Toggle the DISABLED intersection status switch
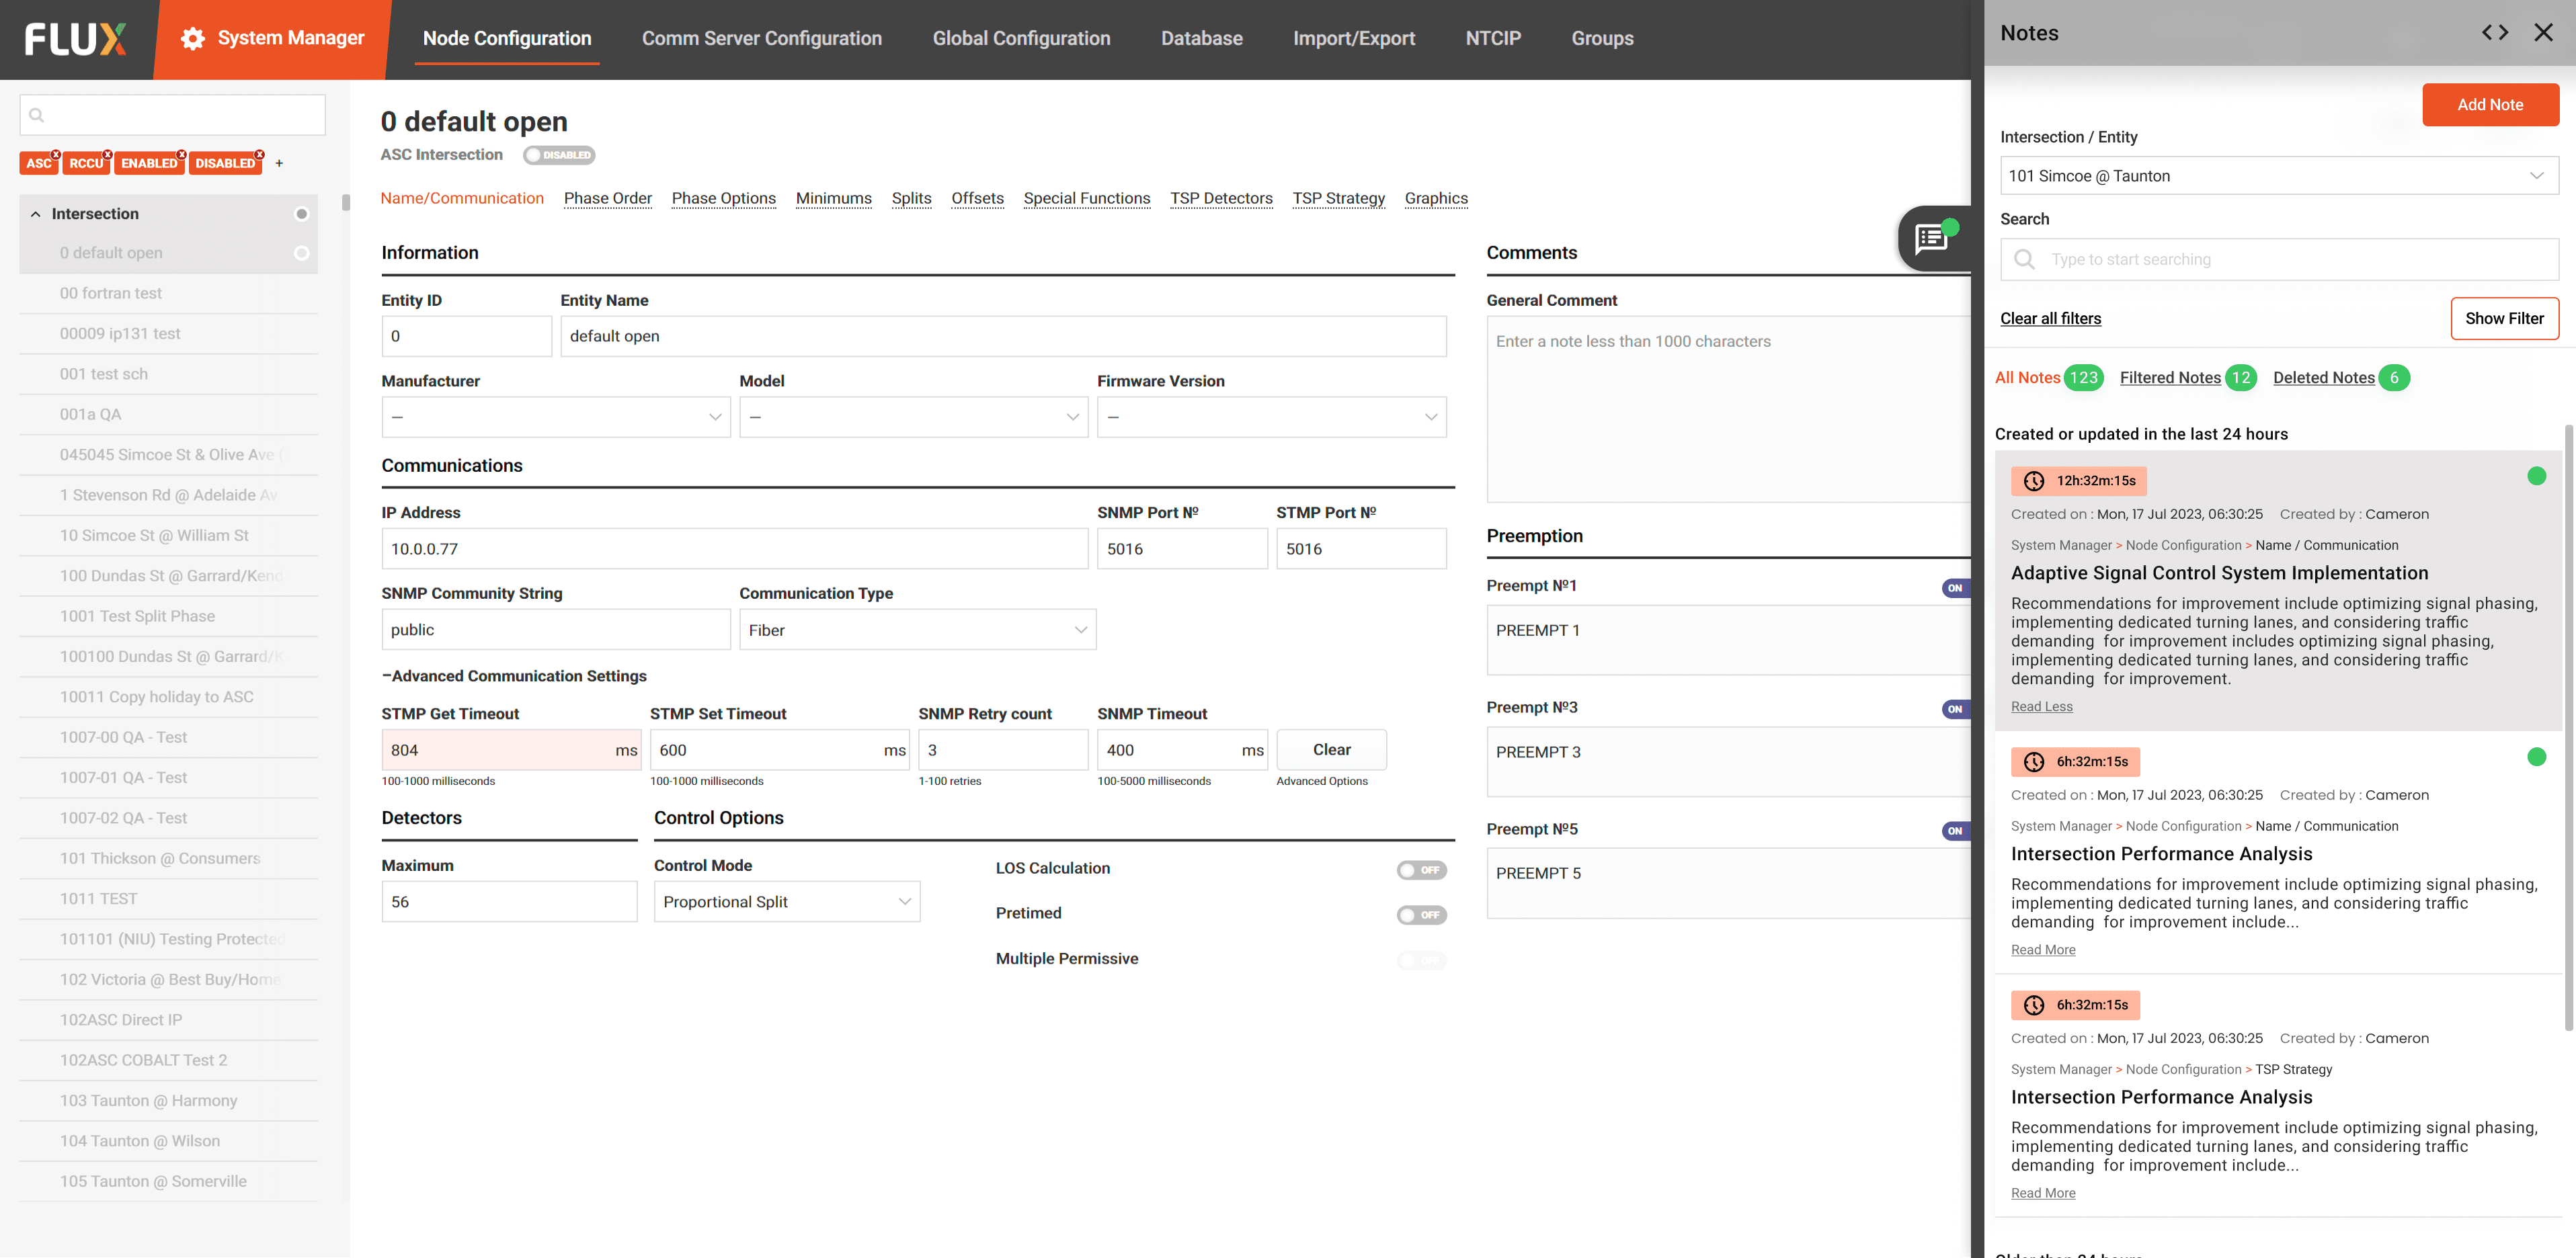Image resolution: width=2576 pixels, height=1258 pixels. 559,155
